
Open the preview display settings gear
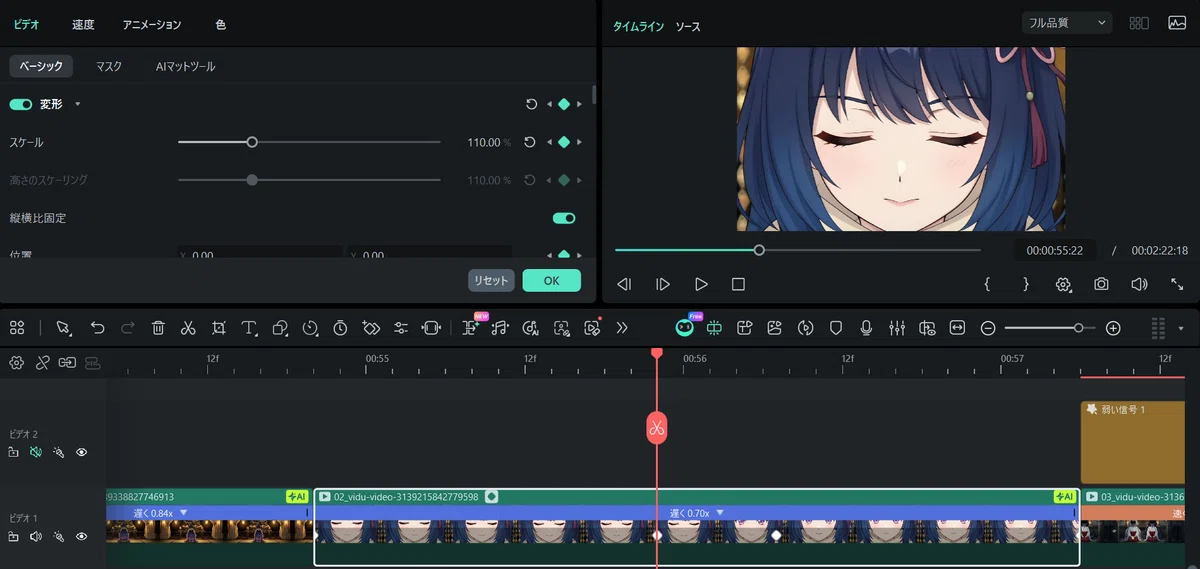pos(1063,284)
